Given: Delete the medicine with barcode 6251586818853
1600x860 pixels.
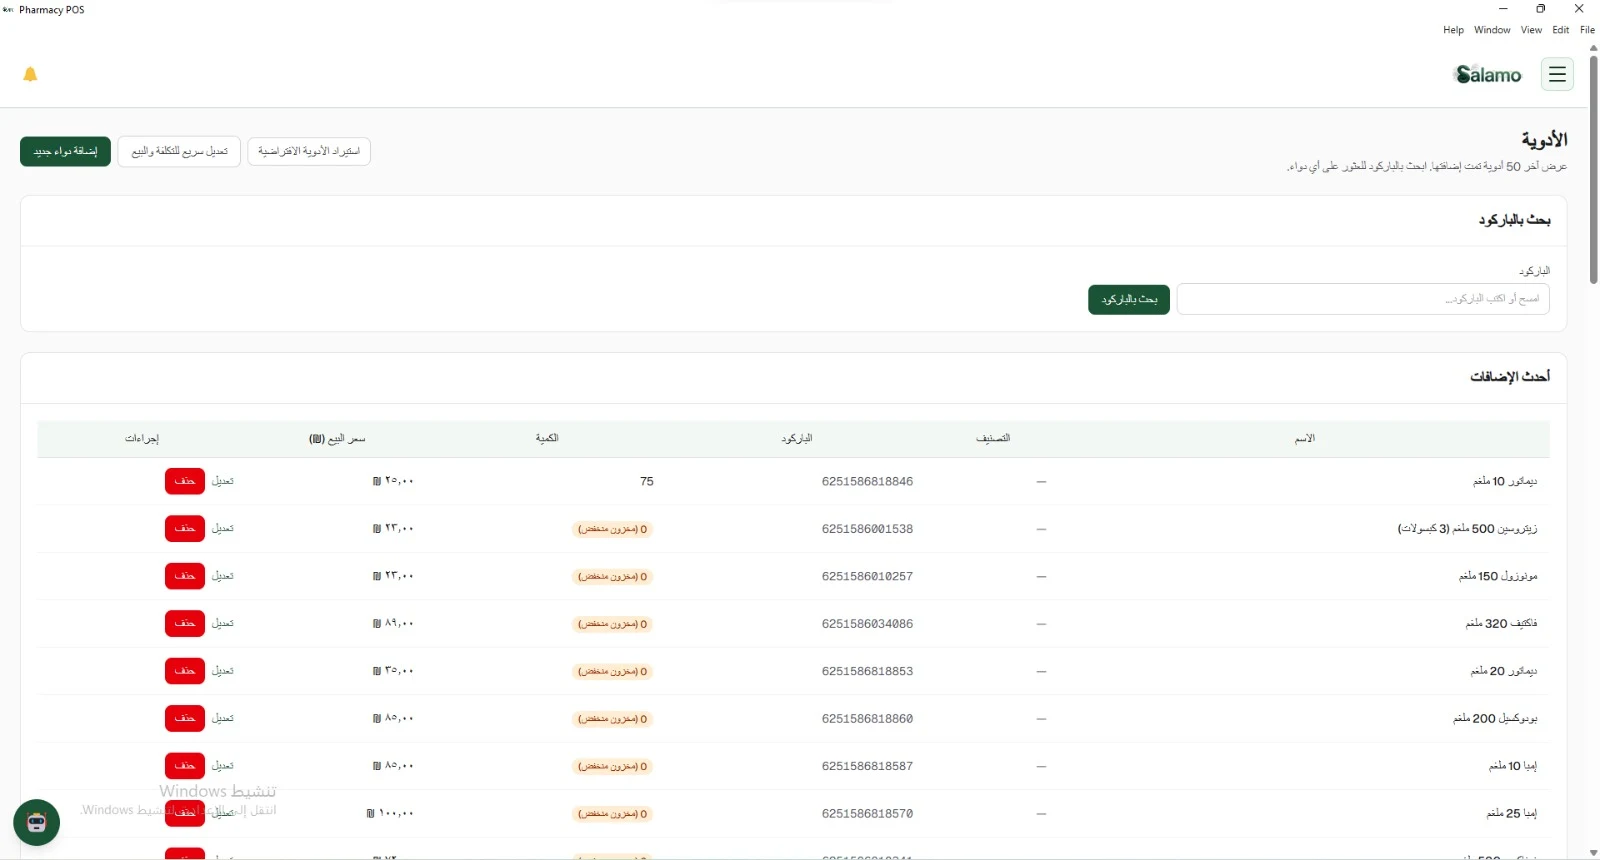Looking at the screenshot, I should pyautogui.click(x=185, y=671).
